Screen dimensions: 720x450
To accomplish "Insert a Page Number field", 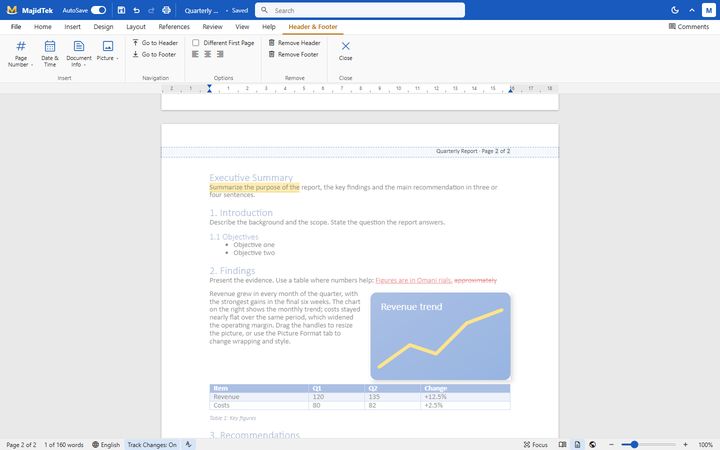I will pyautogui.click(x=21, y=54).
